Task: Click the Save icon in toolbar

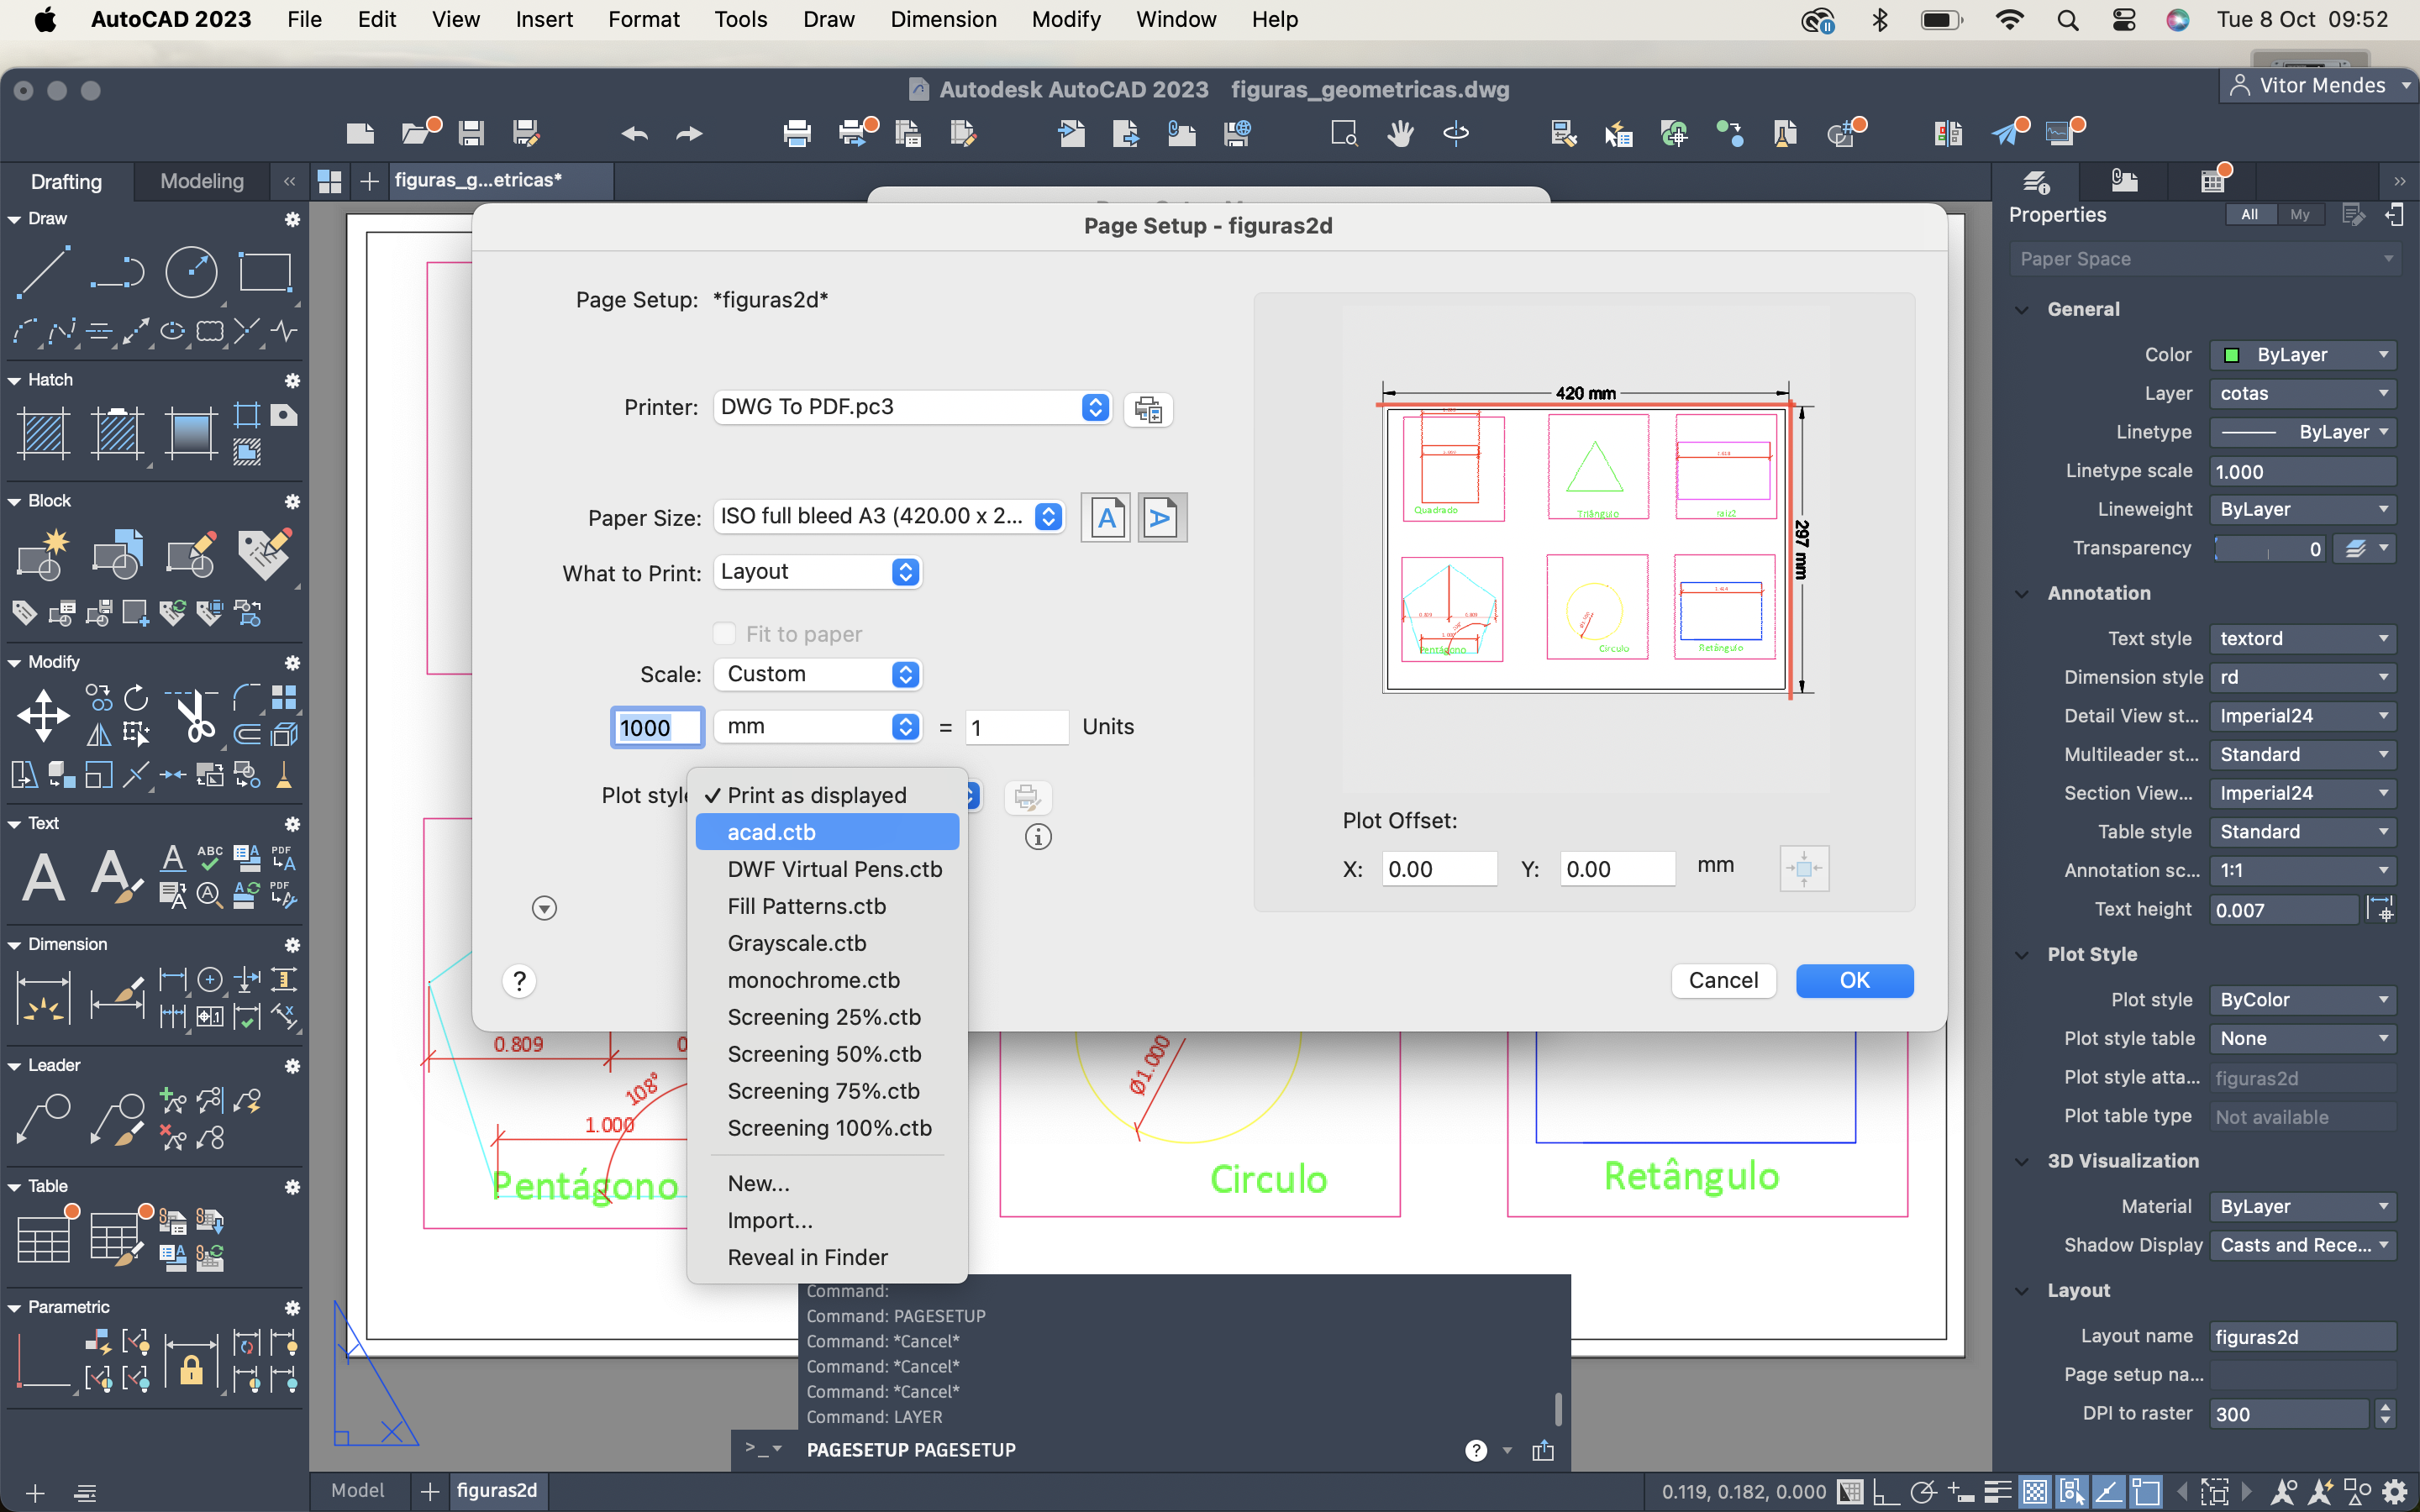Action: 471,133
